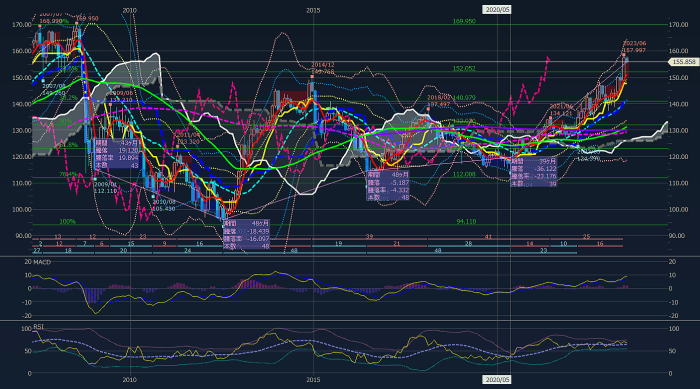Click the cycle count labeled 25
Screen dimensions: 700x389
tap(587, 237)
